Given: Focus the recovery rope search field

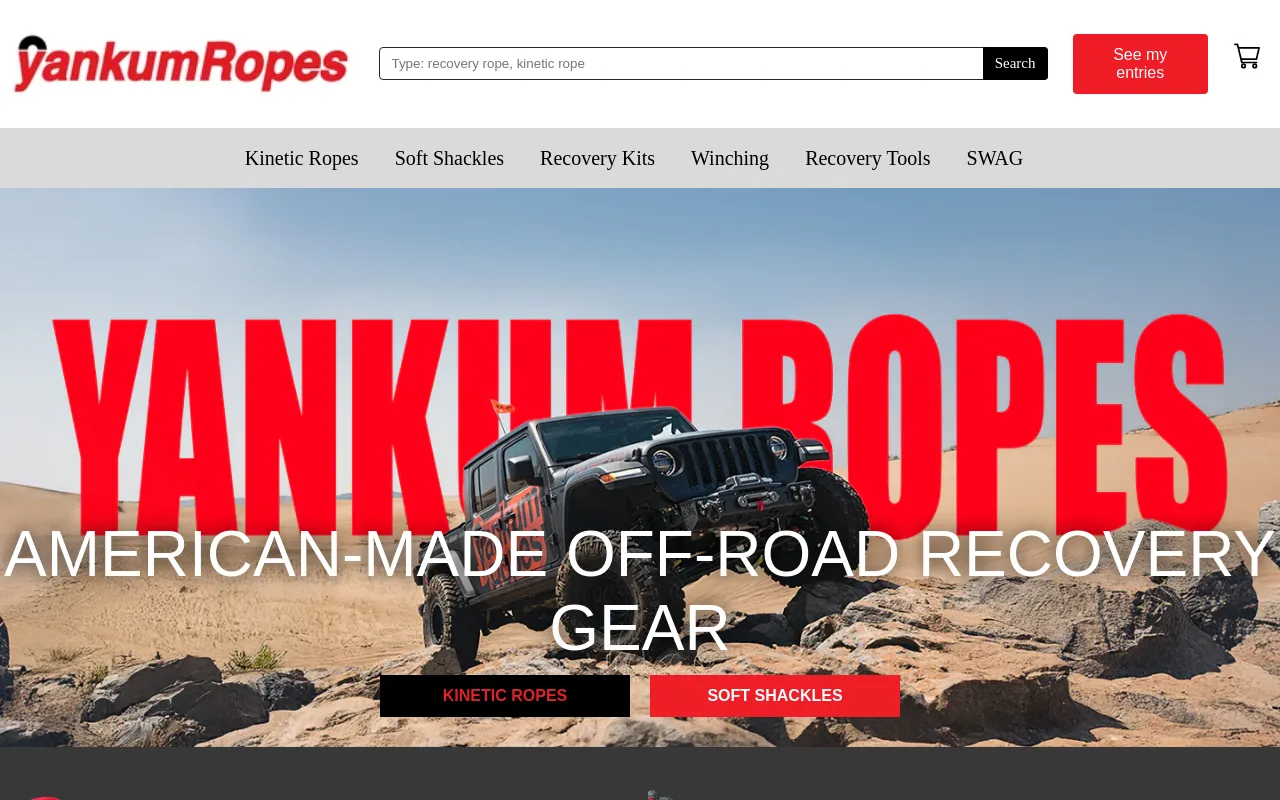Looking at the screenshot, I should (681, 63).
